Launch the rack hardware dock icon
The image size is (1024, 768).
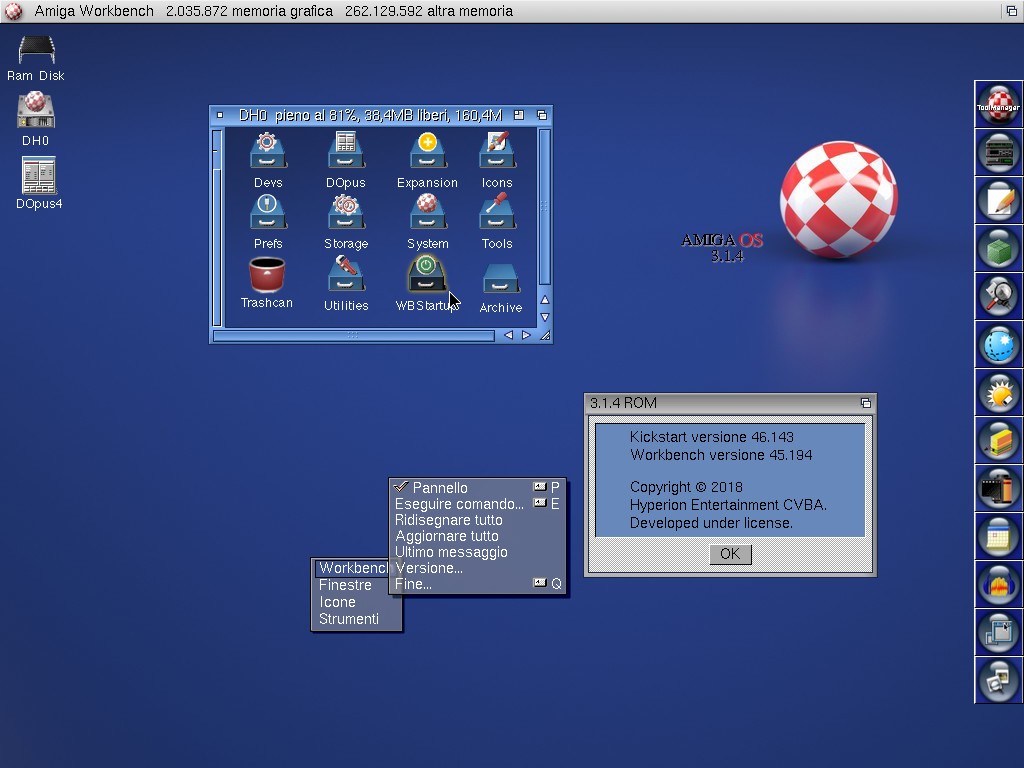[x=999, y=152]
